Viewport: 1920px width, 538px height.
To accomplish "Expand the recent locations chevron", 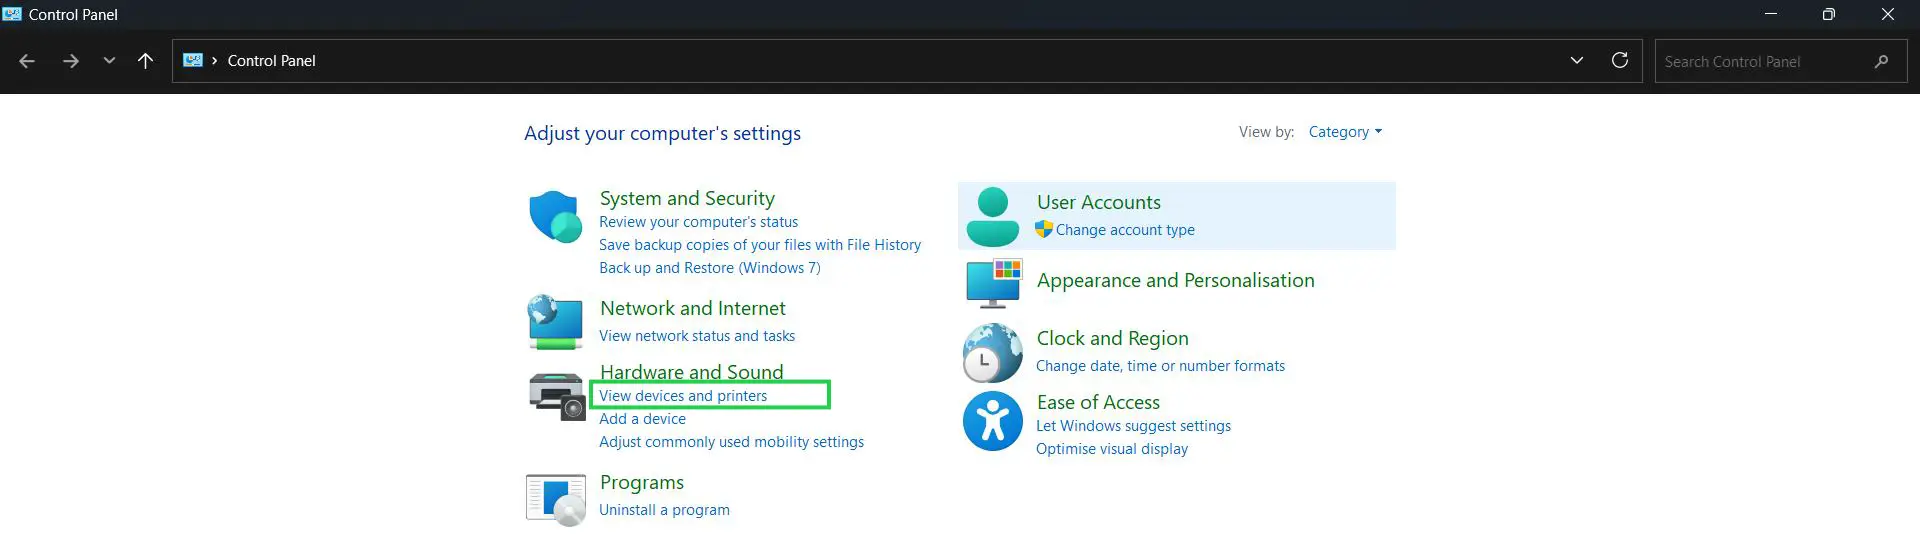I will (109, 61).
